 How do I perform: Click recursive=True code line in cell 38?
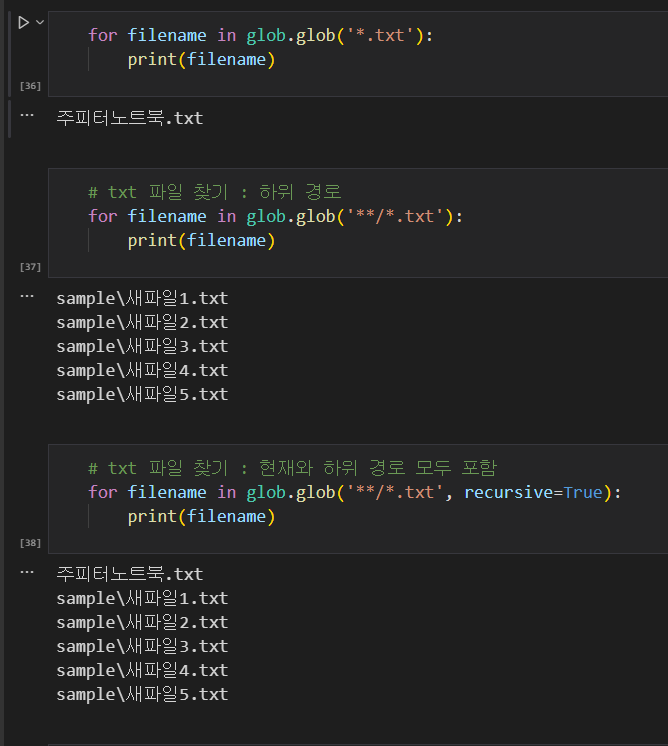point(355,492)
